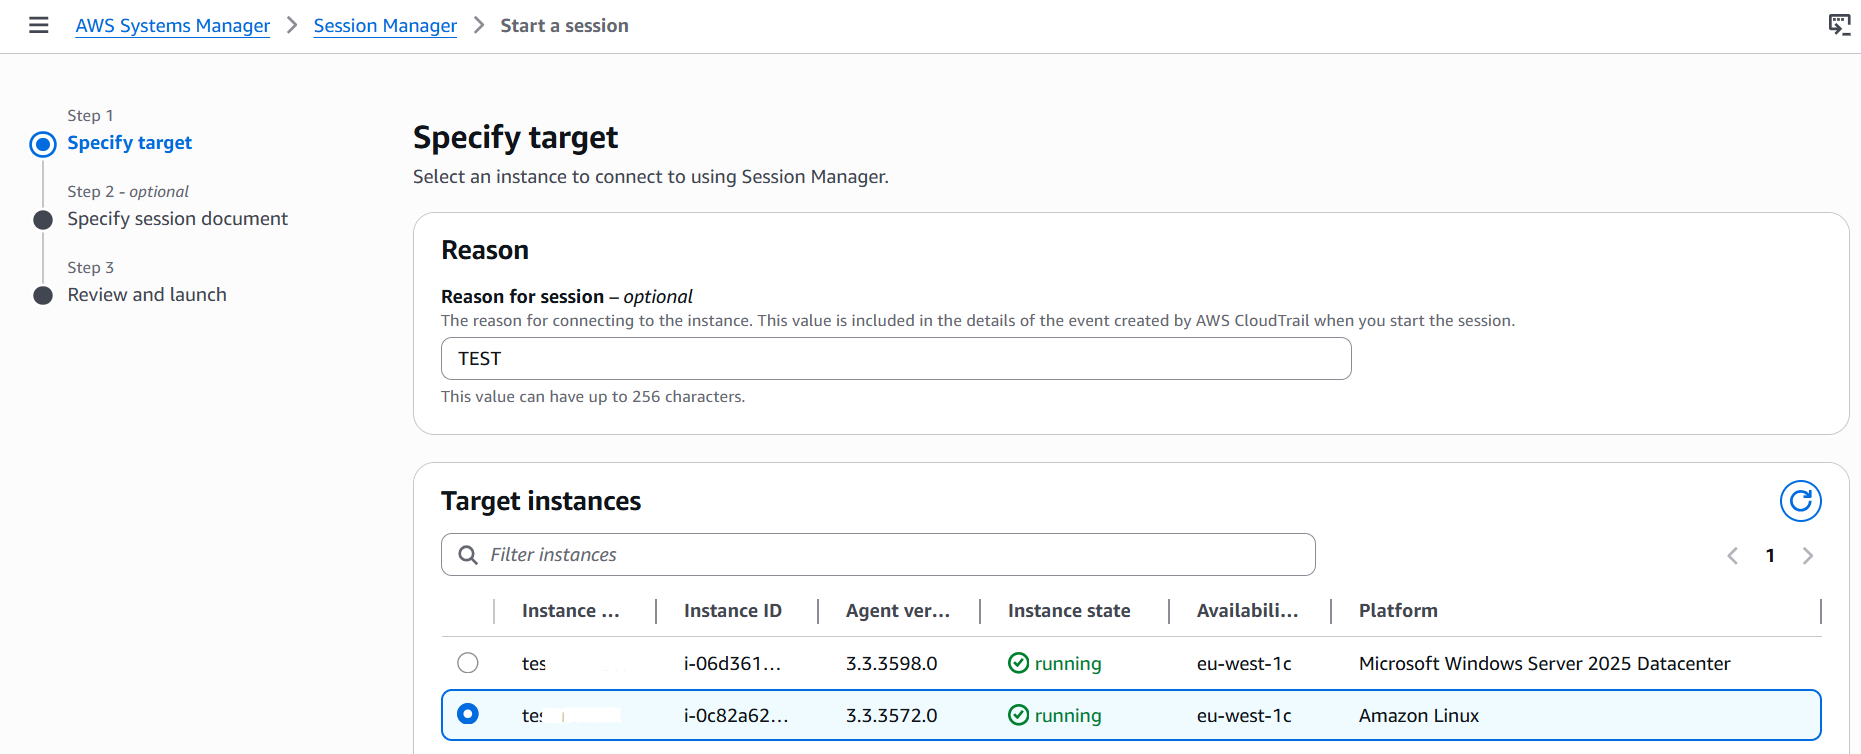
Task: Refresh the Target instances list
Action: click(1800, 501)
